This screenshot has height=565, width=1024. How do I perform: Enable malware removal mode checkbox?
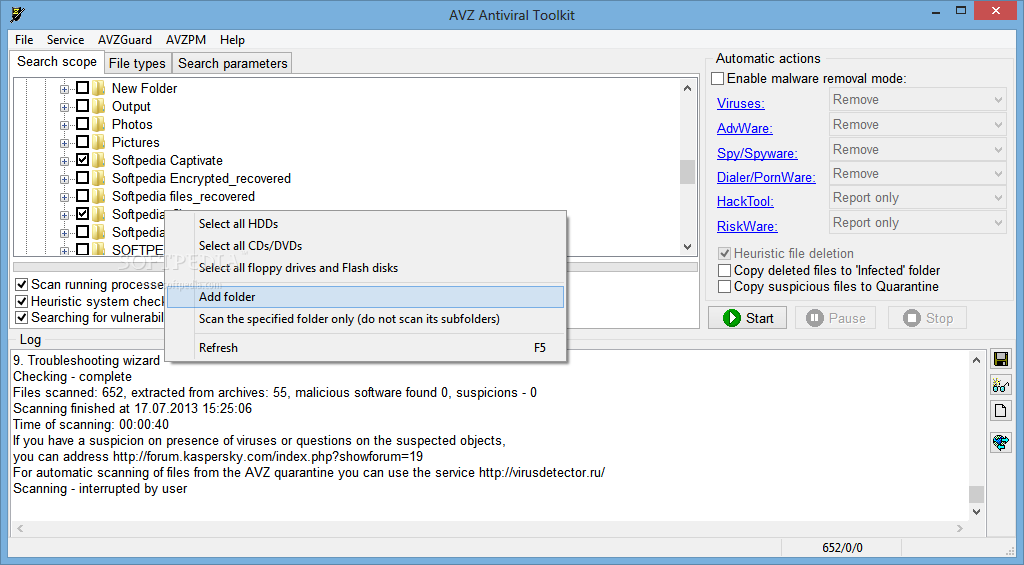point(718,78)
